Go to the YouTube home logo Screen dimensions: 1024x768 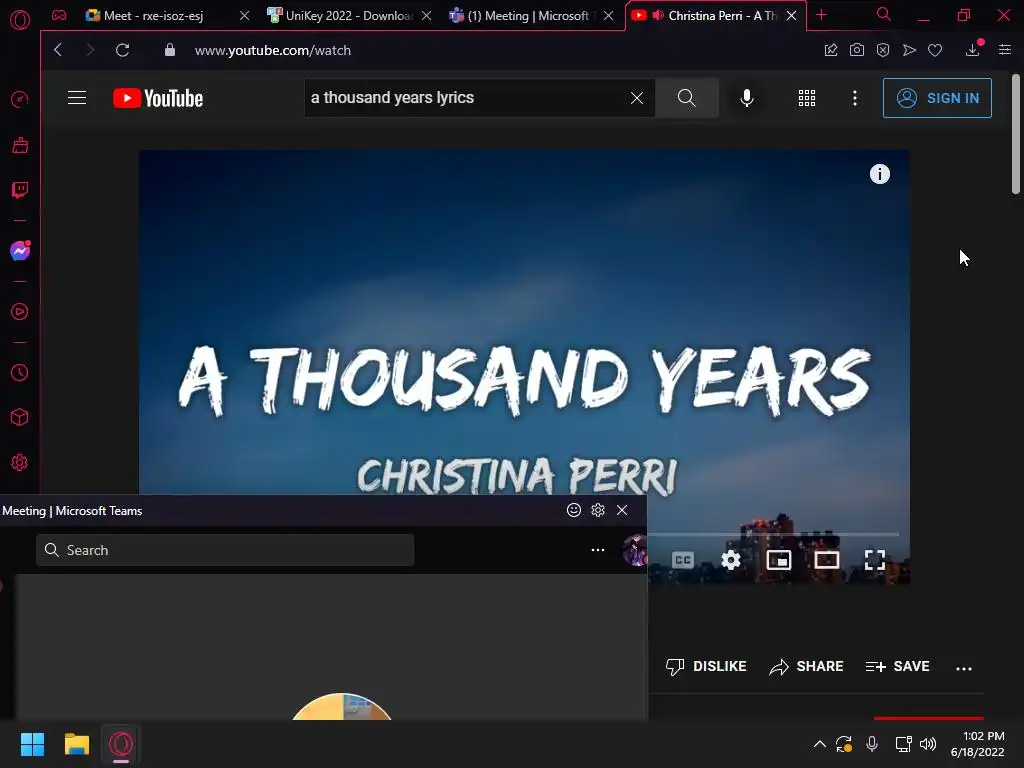(158, 98)
